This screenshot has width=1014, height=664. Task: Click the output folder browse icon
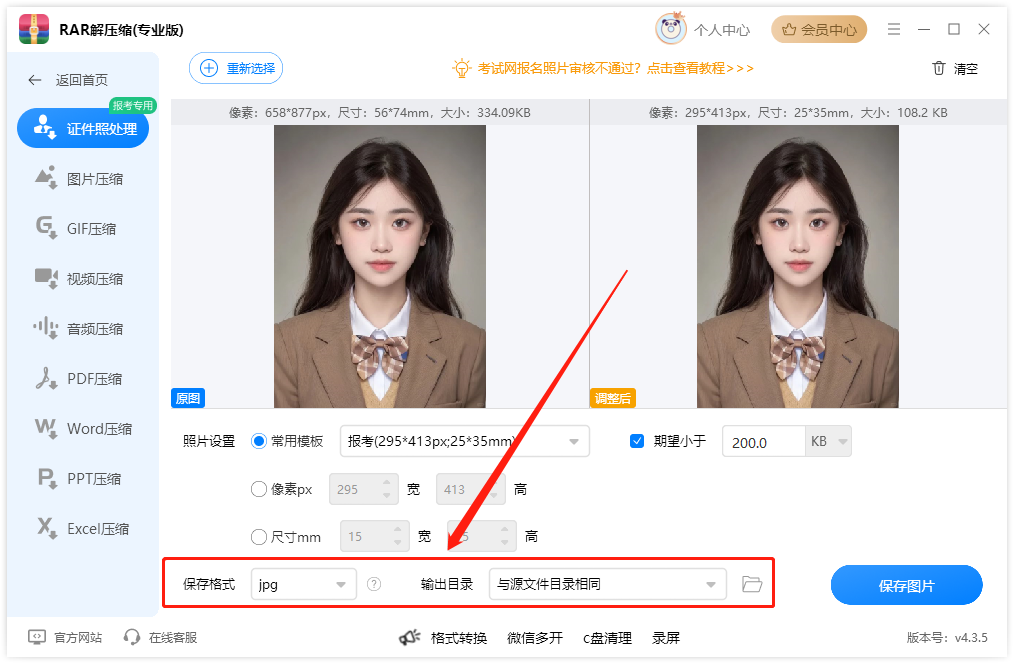click(751, 584)
